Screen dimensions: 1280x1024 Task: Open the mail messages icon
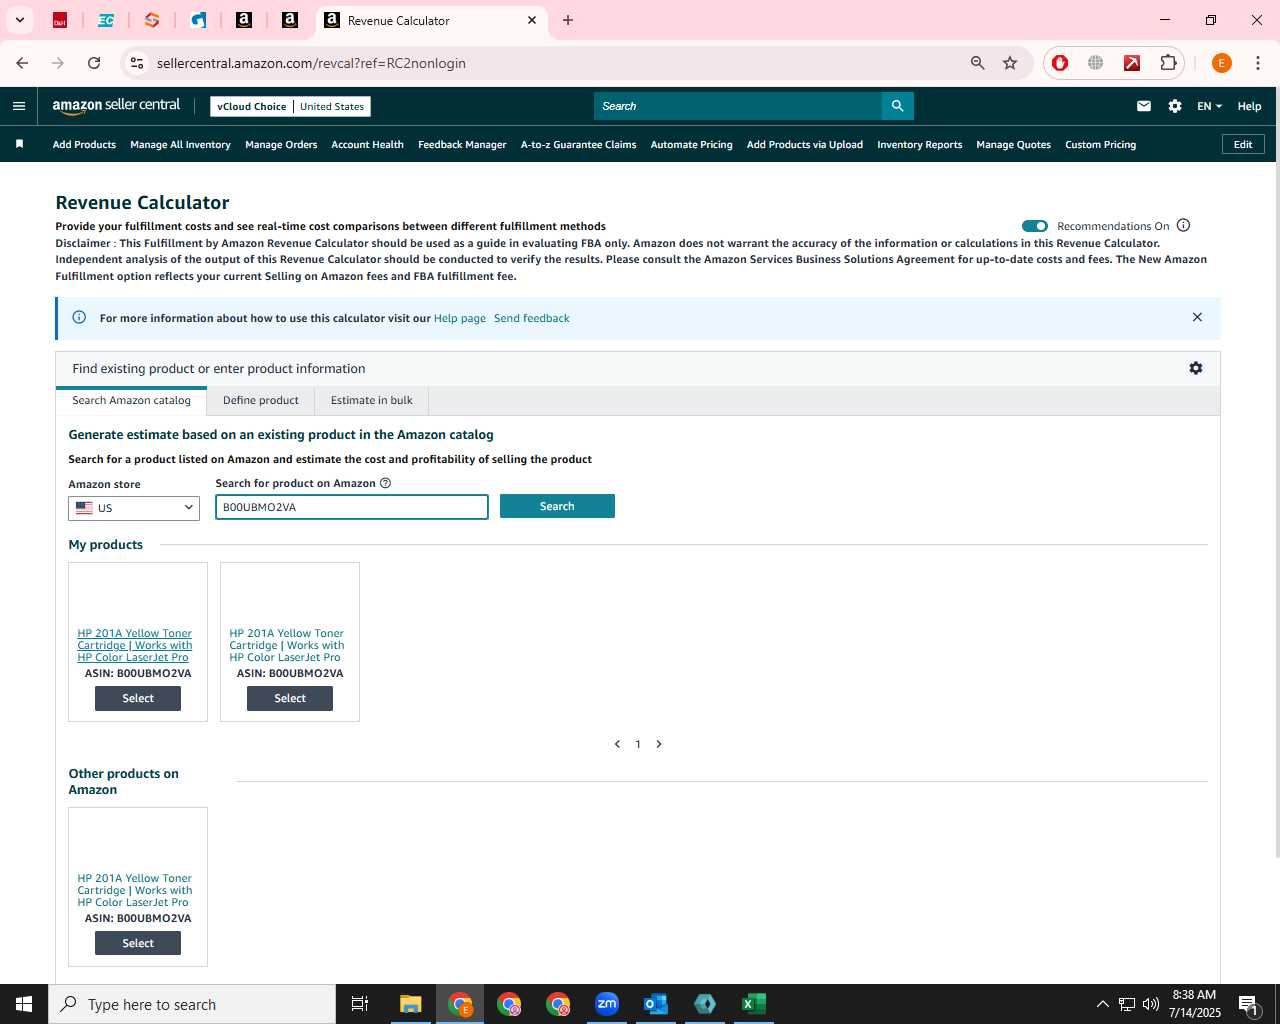click(x=1144, y=106)
